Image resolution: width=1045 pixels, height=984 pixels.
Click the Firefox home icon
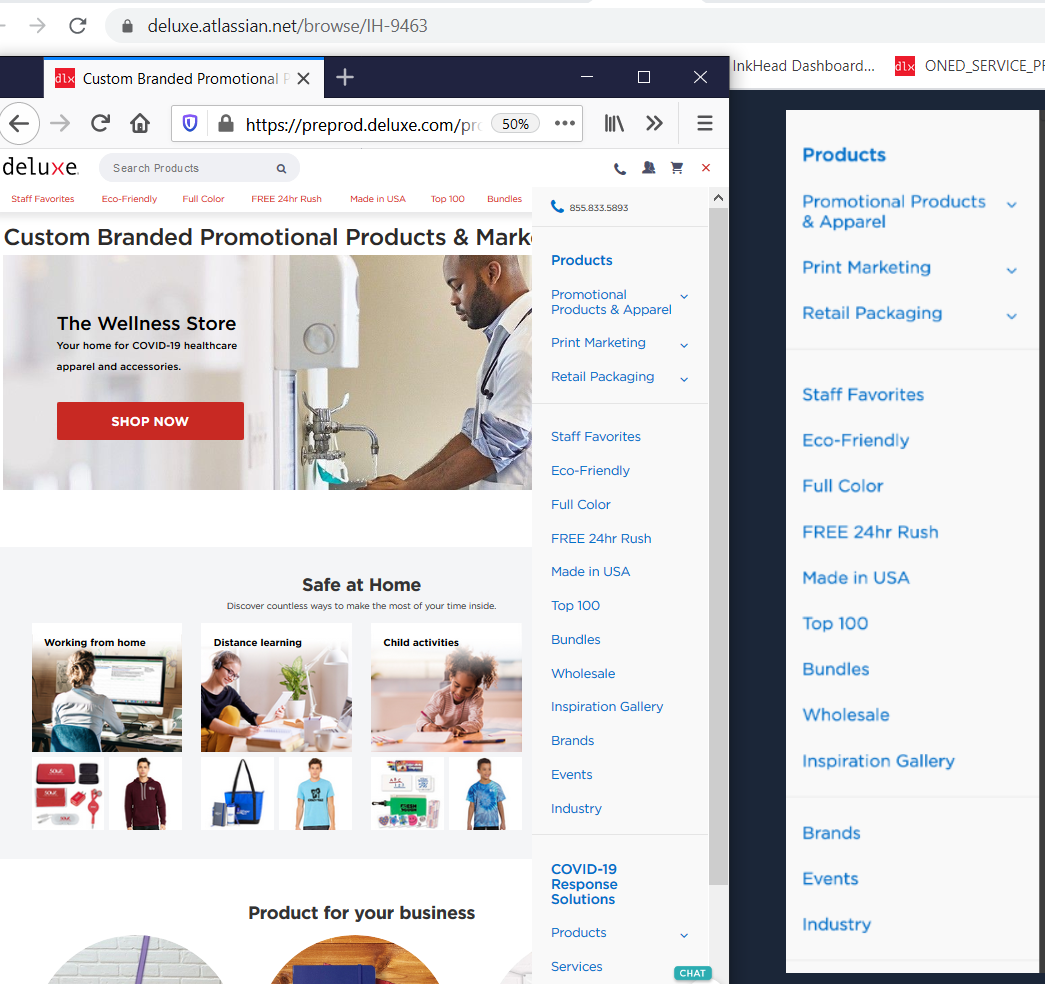140,123
